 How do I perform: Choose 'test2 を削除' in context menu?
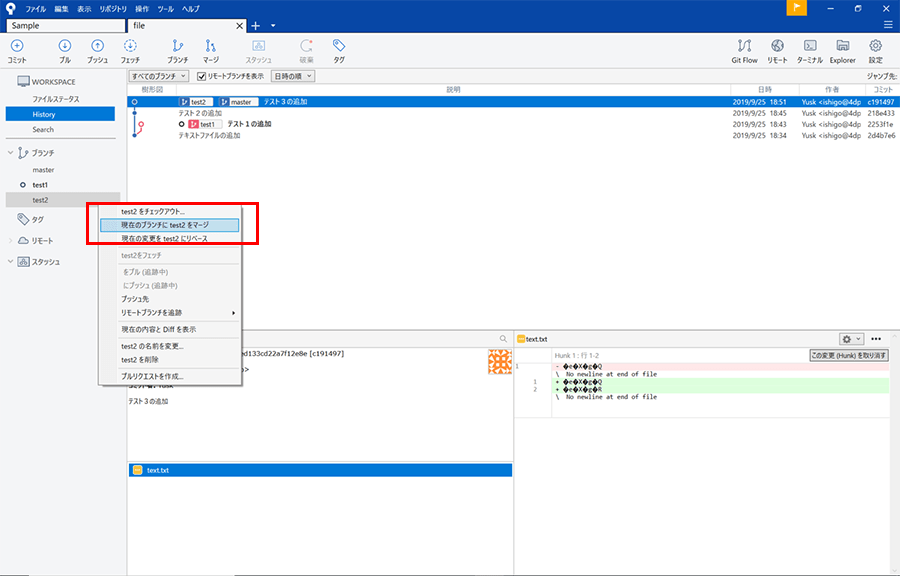[x=170, y=360]
